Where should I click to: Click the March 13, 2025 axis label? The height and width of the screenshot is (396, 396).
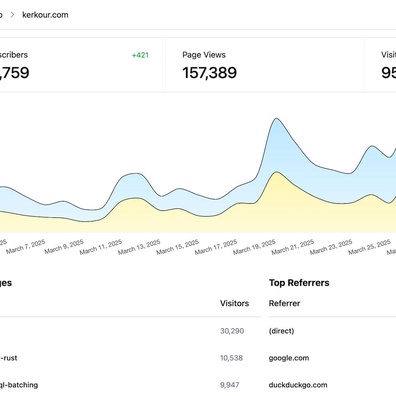(139, 247)
